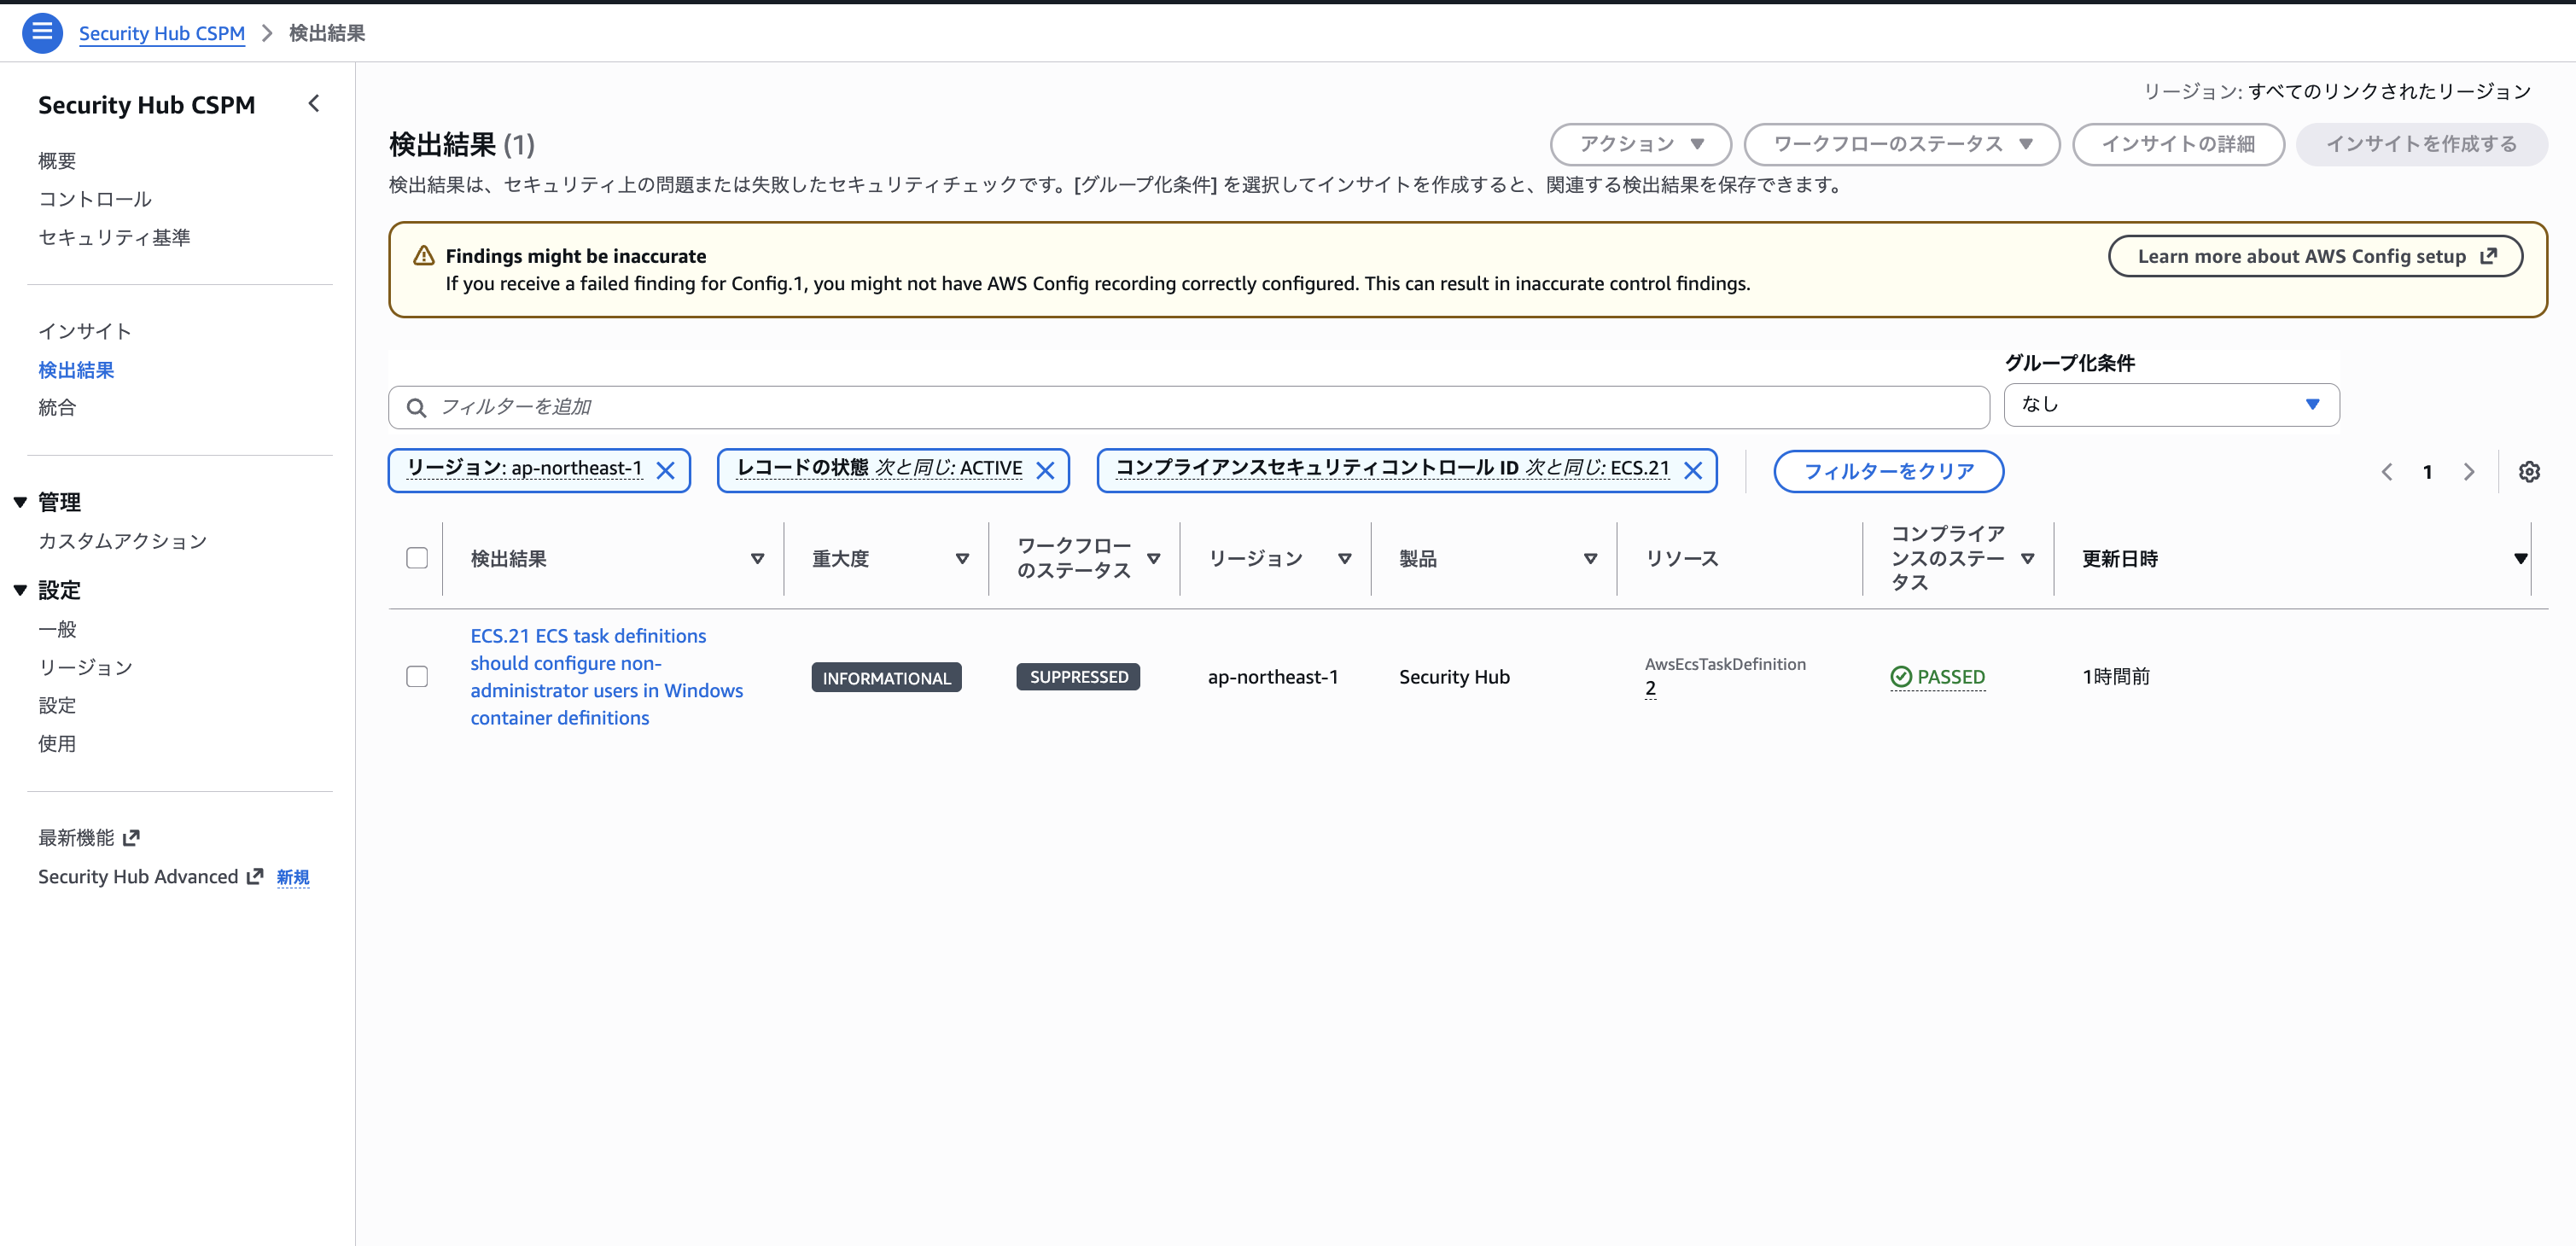This screenshot has height=1246, width=2576.
Task: Open the アクション dropdown
Action: click(1641, 144)
